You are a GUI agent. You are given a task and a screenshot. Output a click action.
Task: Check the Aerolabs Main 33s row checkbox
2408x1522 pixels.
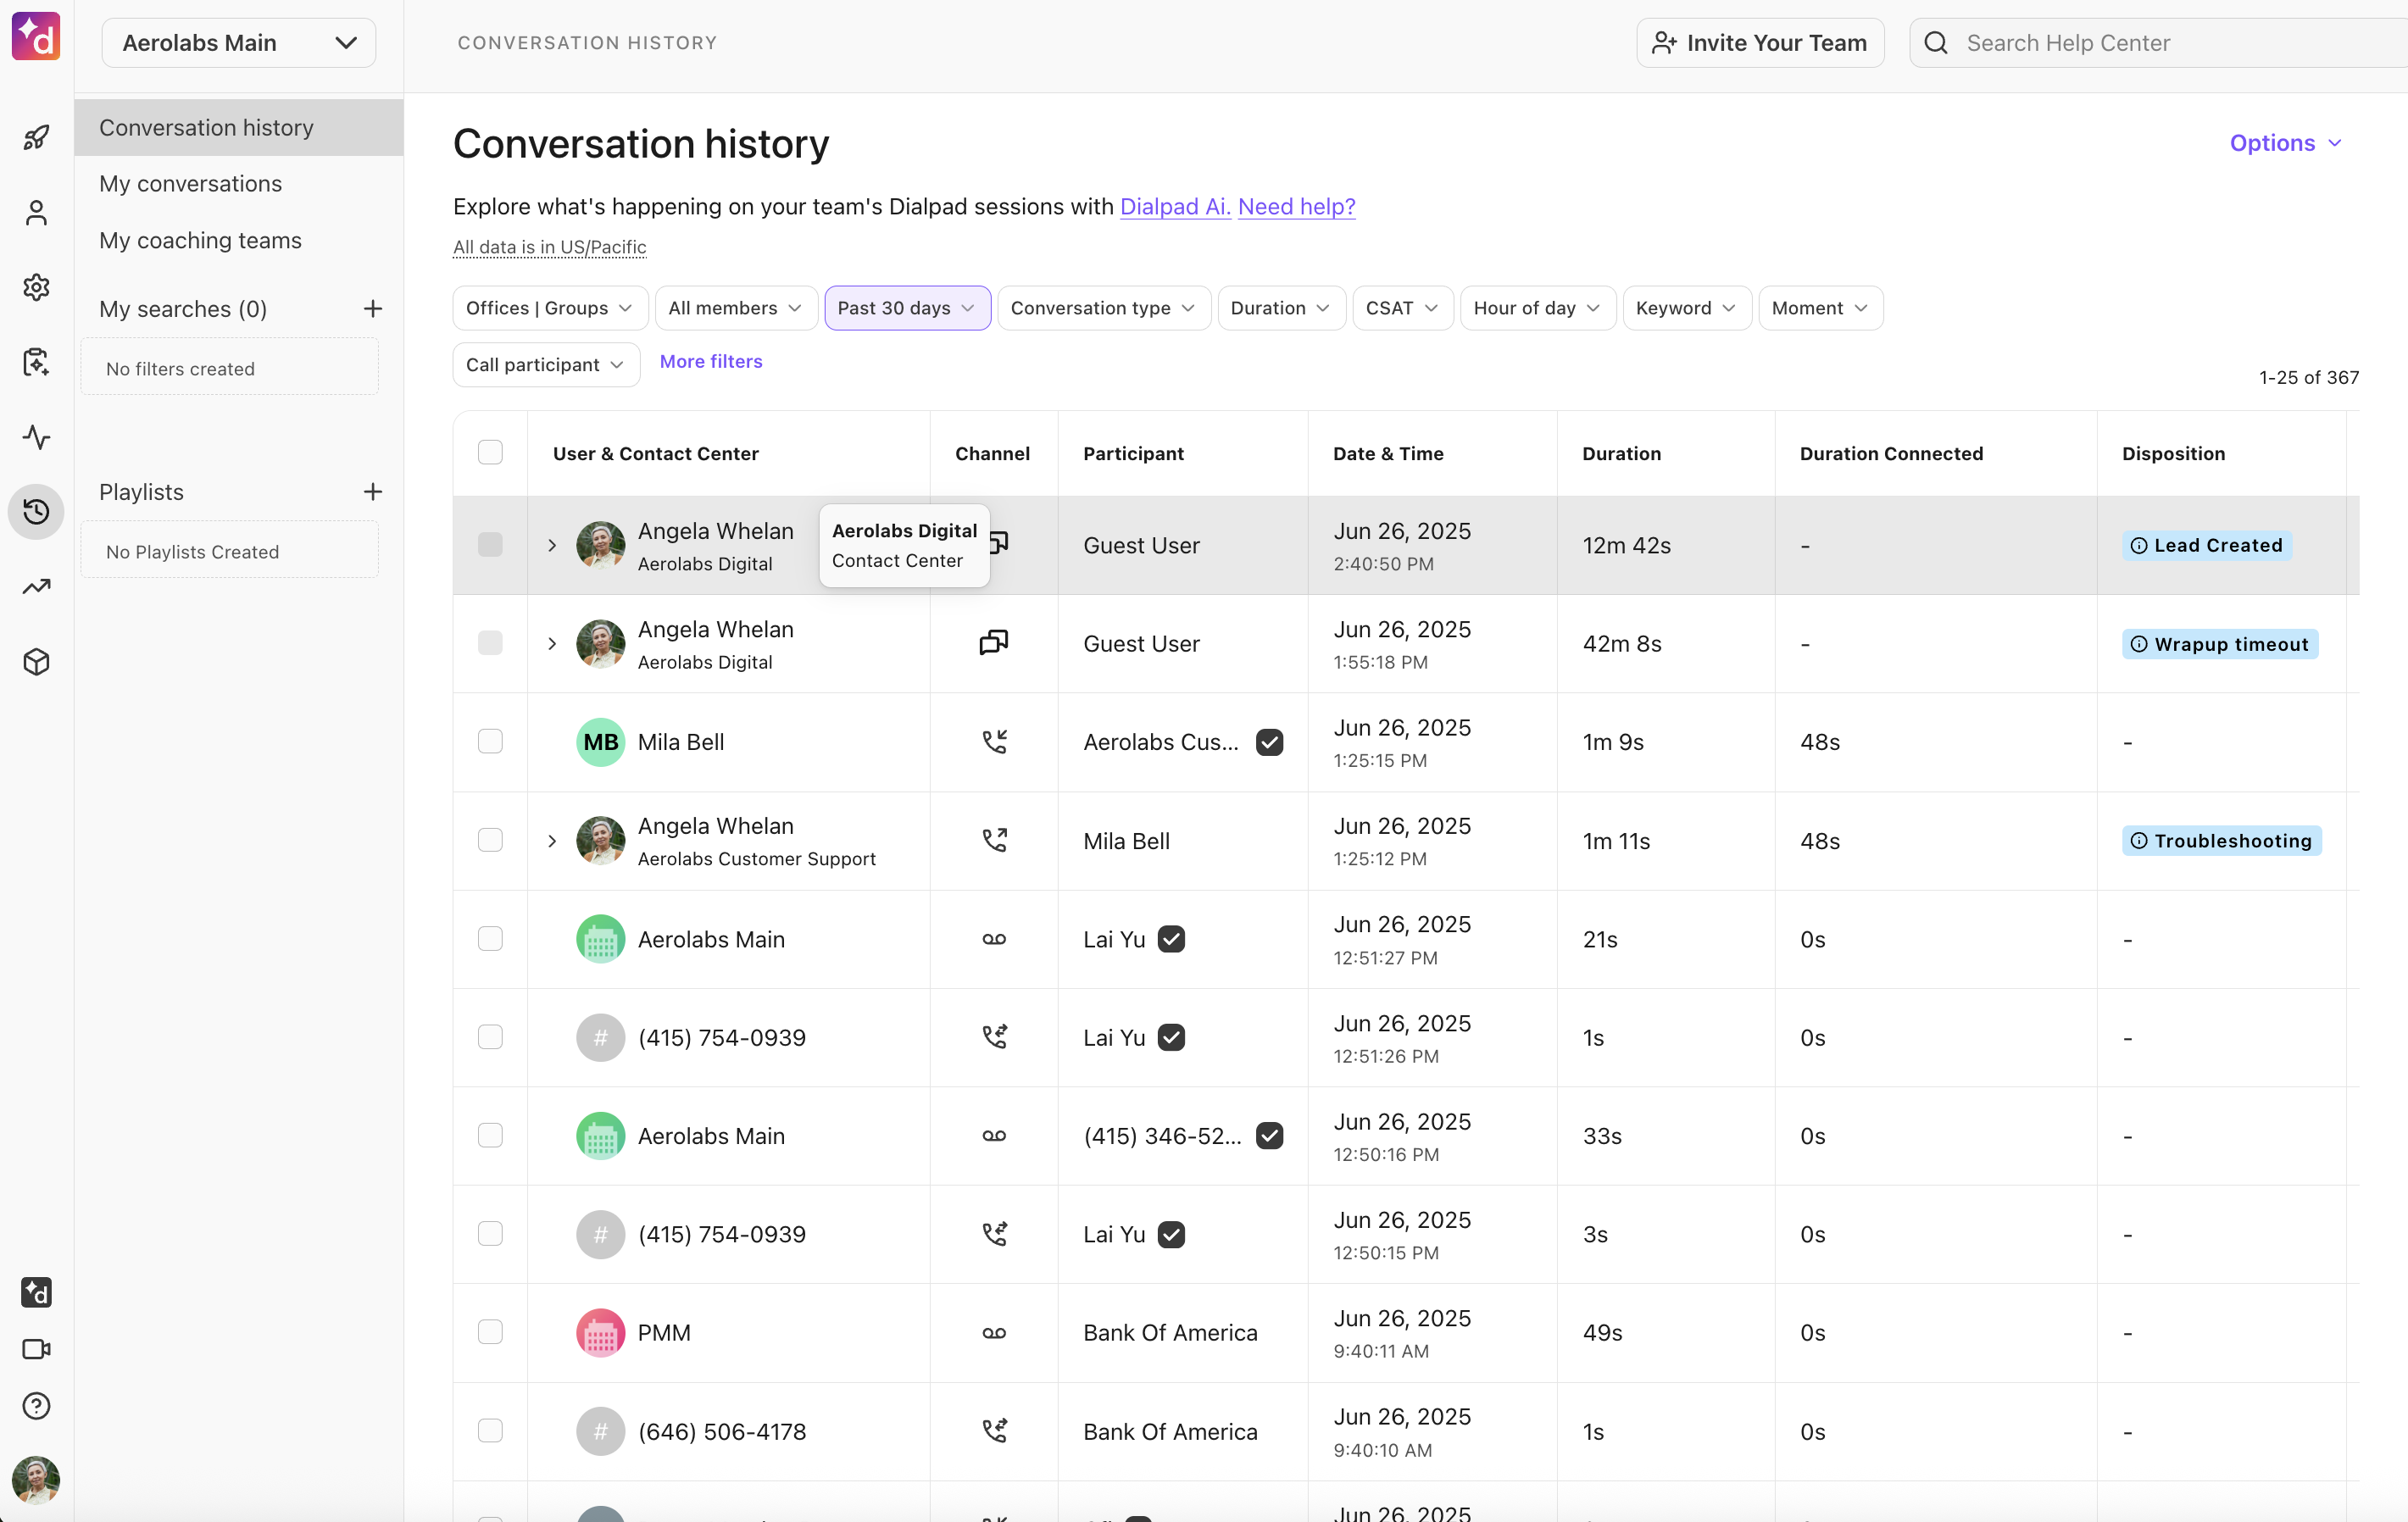click(490, 1135)
